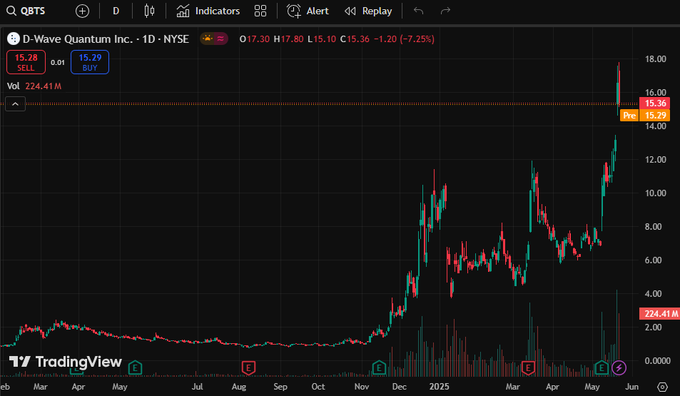Click the green earnings E marker near Nov
Screen dimensions: 680x396
[x=379, y=368]
